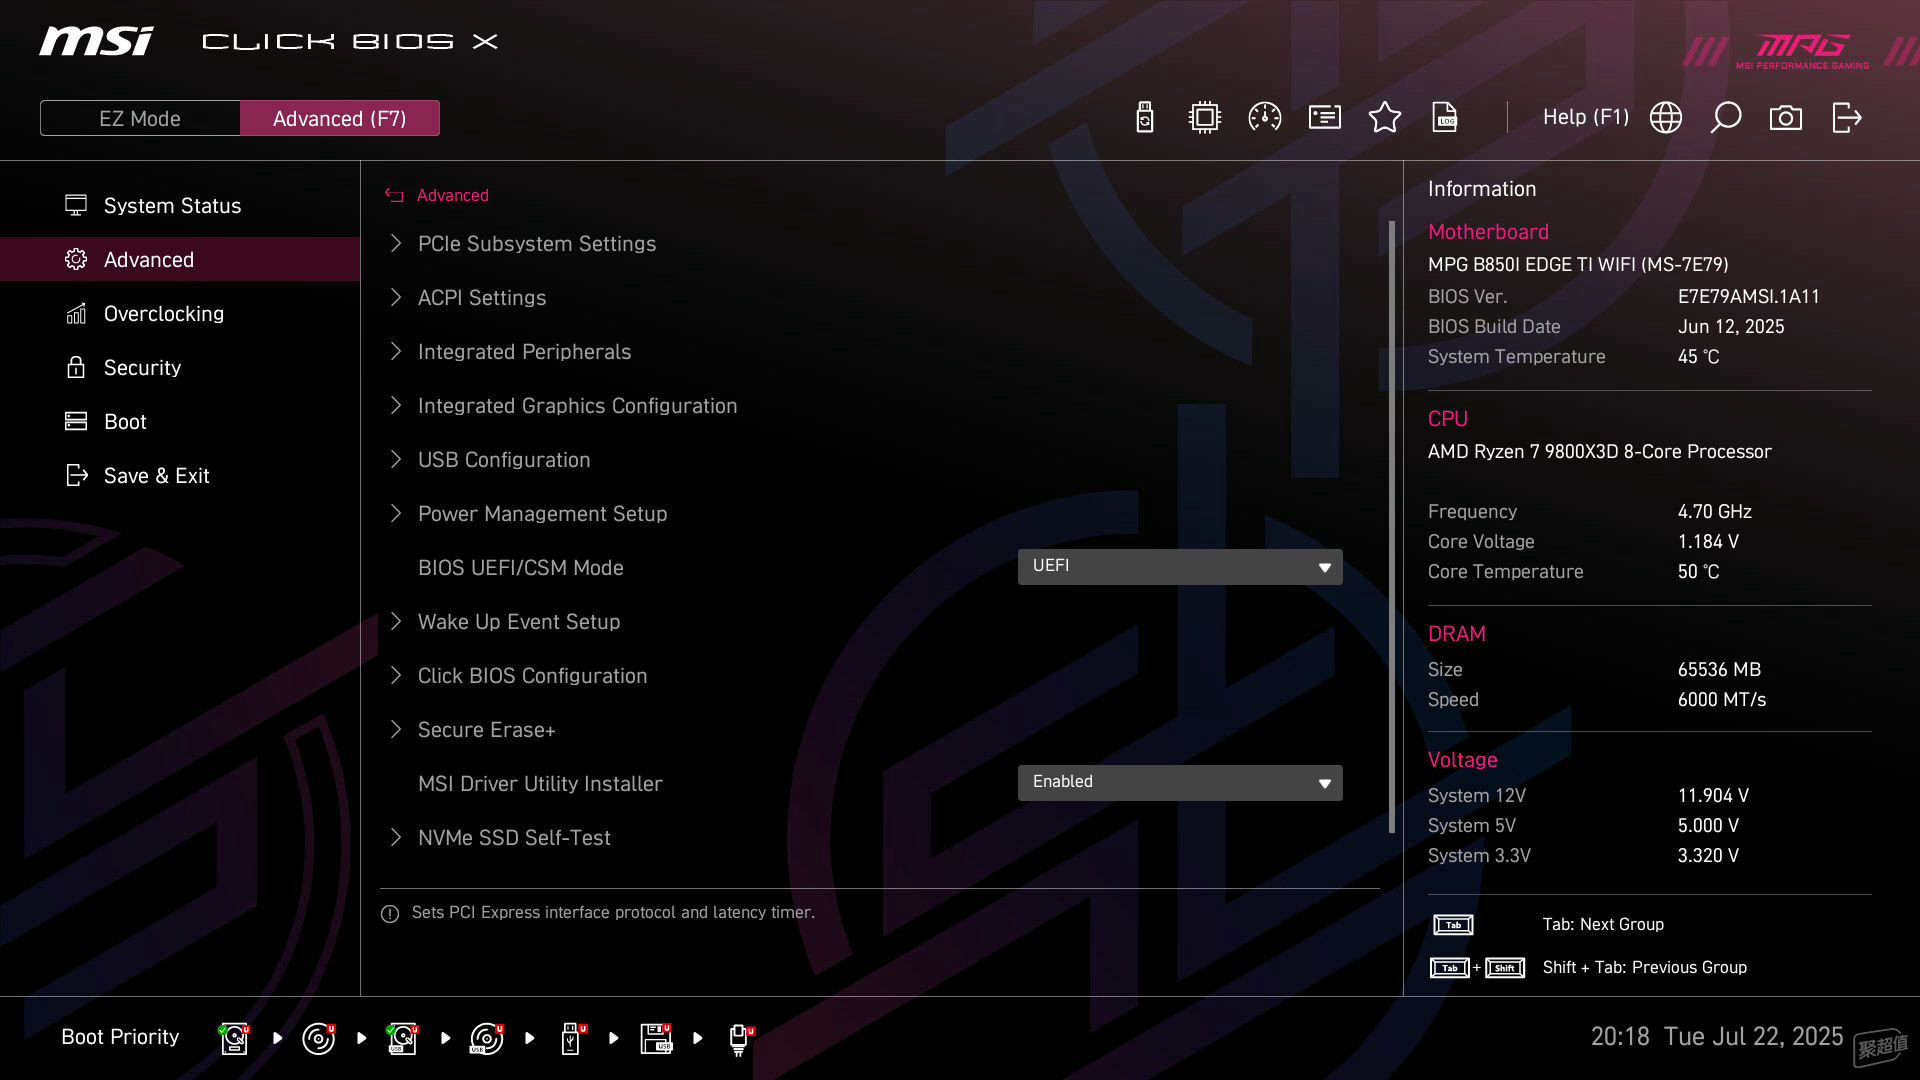
Task: Click the info icon beside help description
Action: point(390,914)
